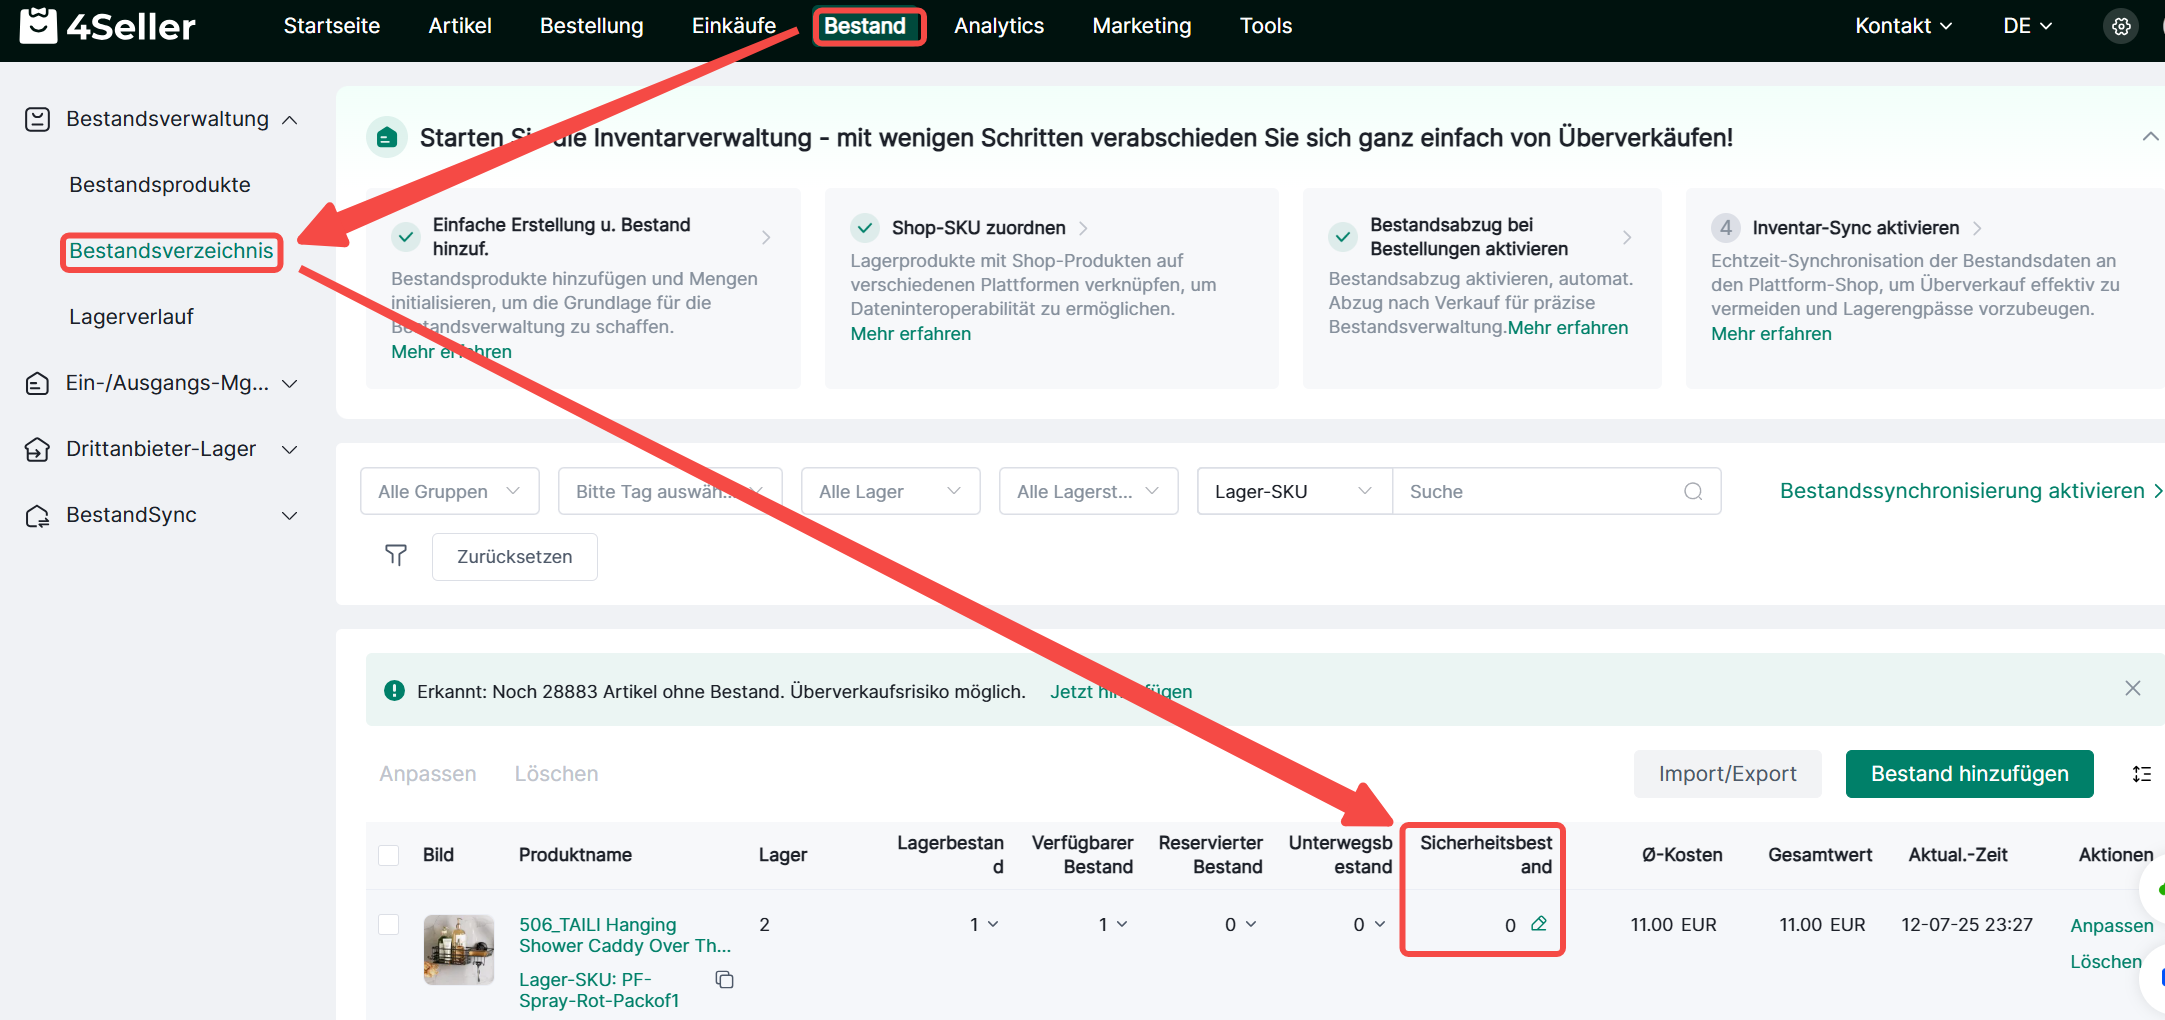This screenshot has width=2165, height=1020.
Task: Copy the Lager-SKU with copy icon
Action: pos(725,980)
